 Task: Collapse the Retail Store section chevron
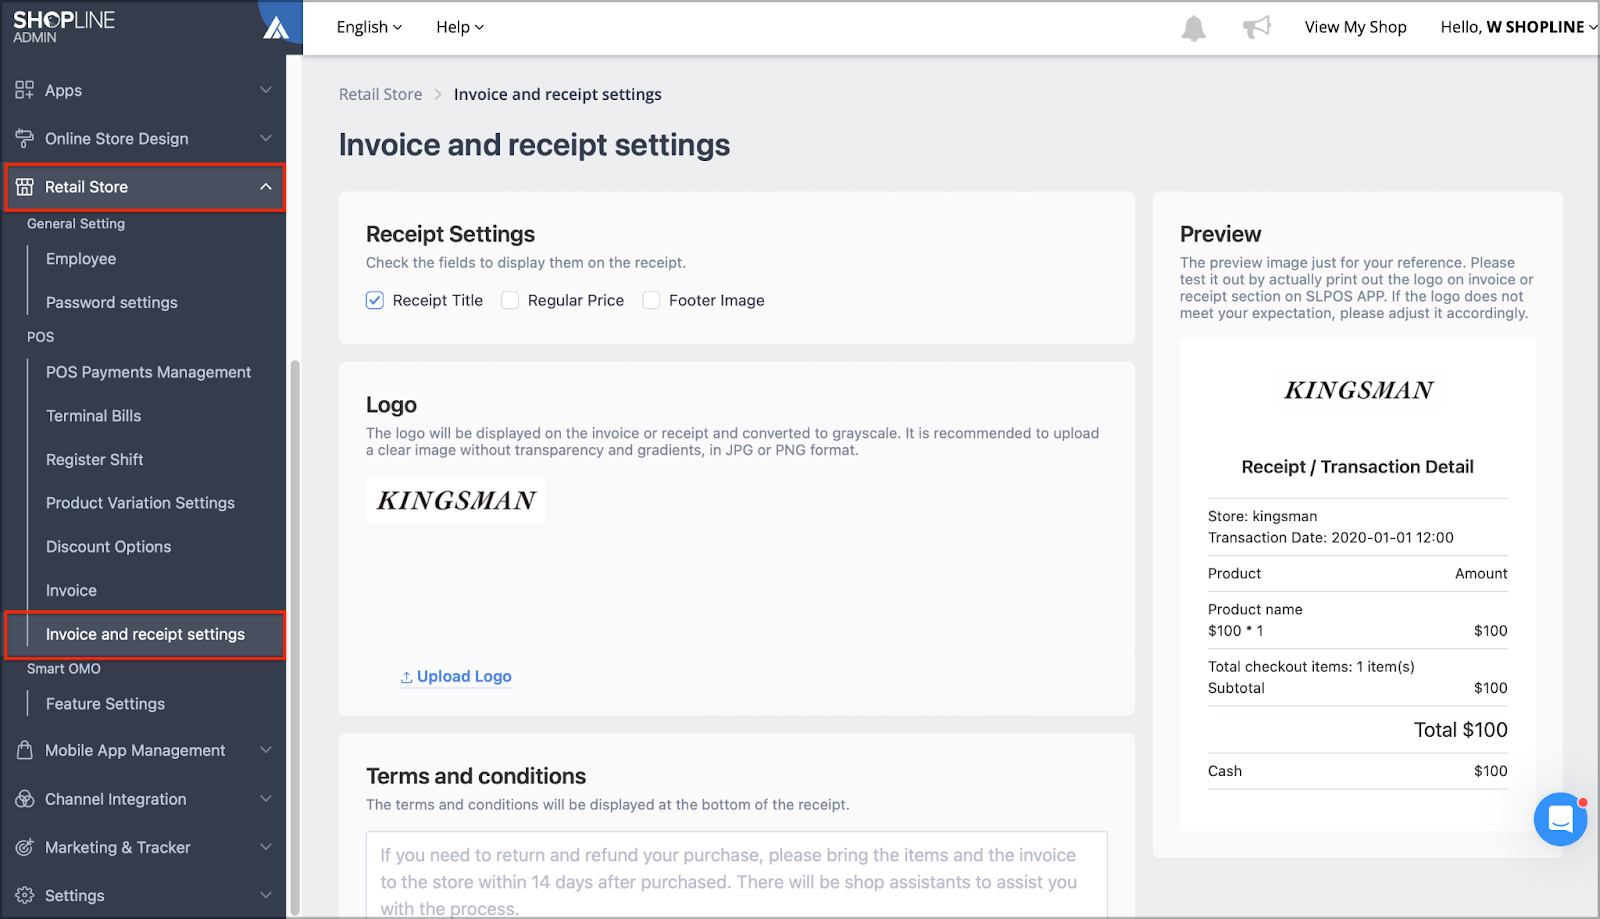pos(266,186)
